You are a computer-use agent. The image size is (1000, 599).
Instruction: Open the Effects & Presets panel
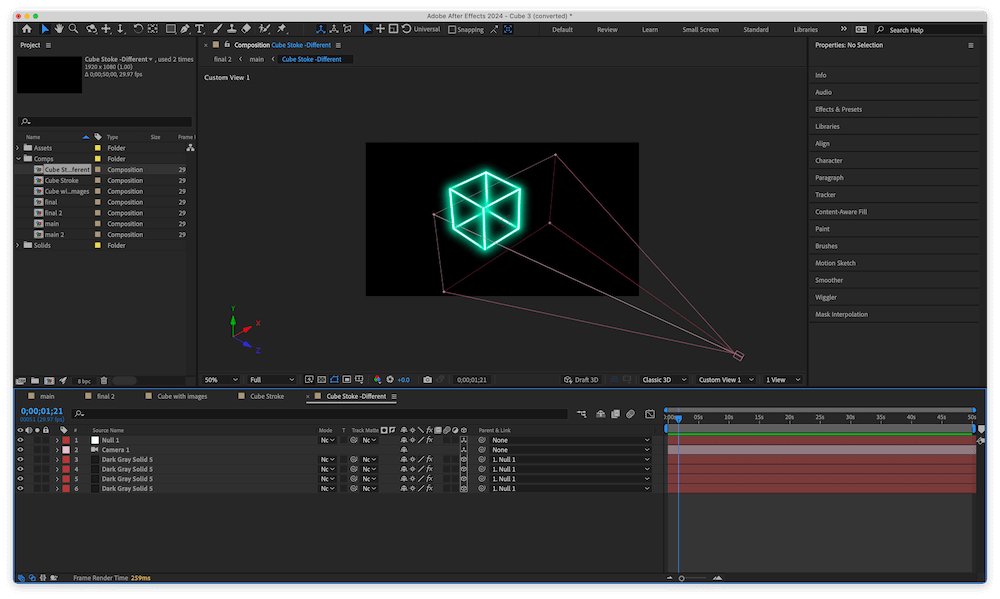[x=838, y=109]
